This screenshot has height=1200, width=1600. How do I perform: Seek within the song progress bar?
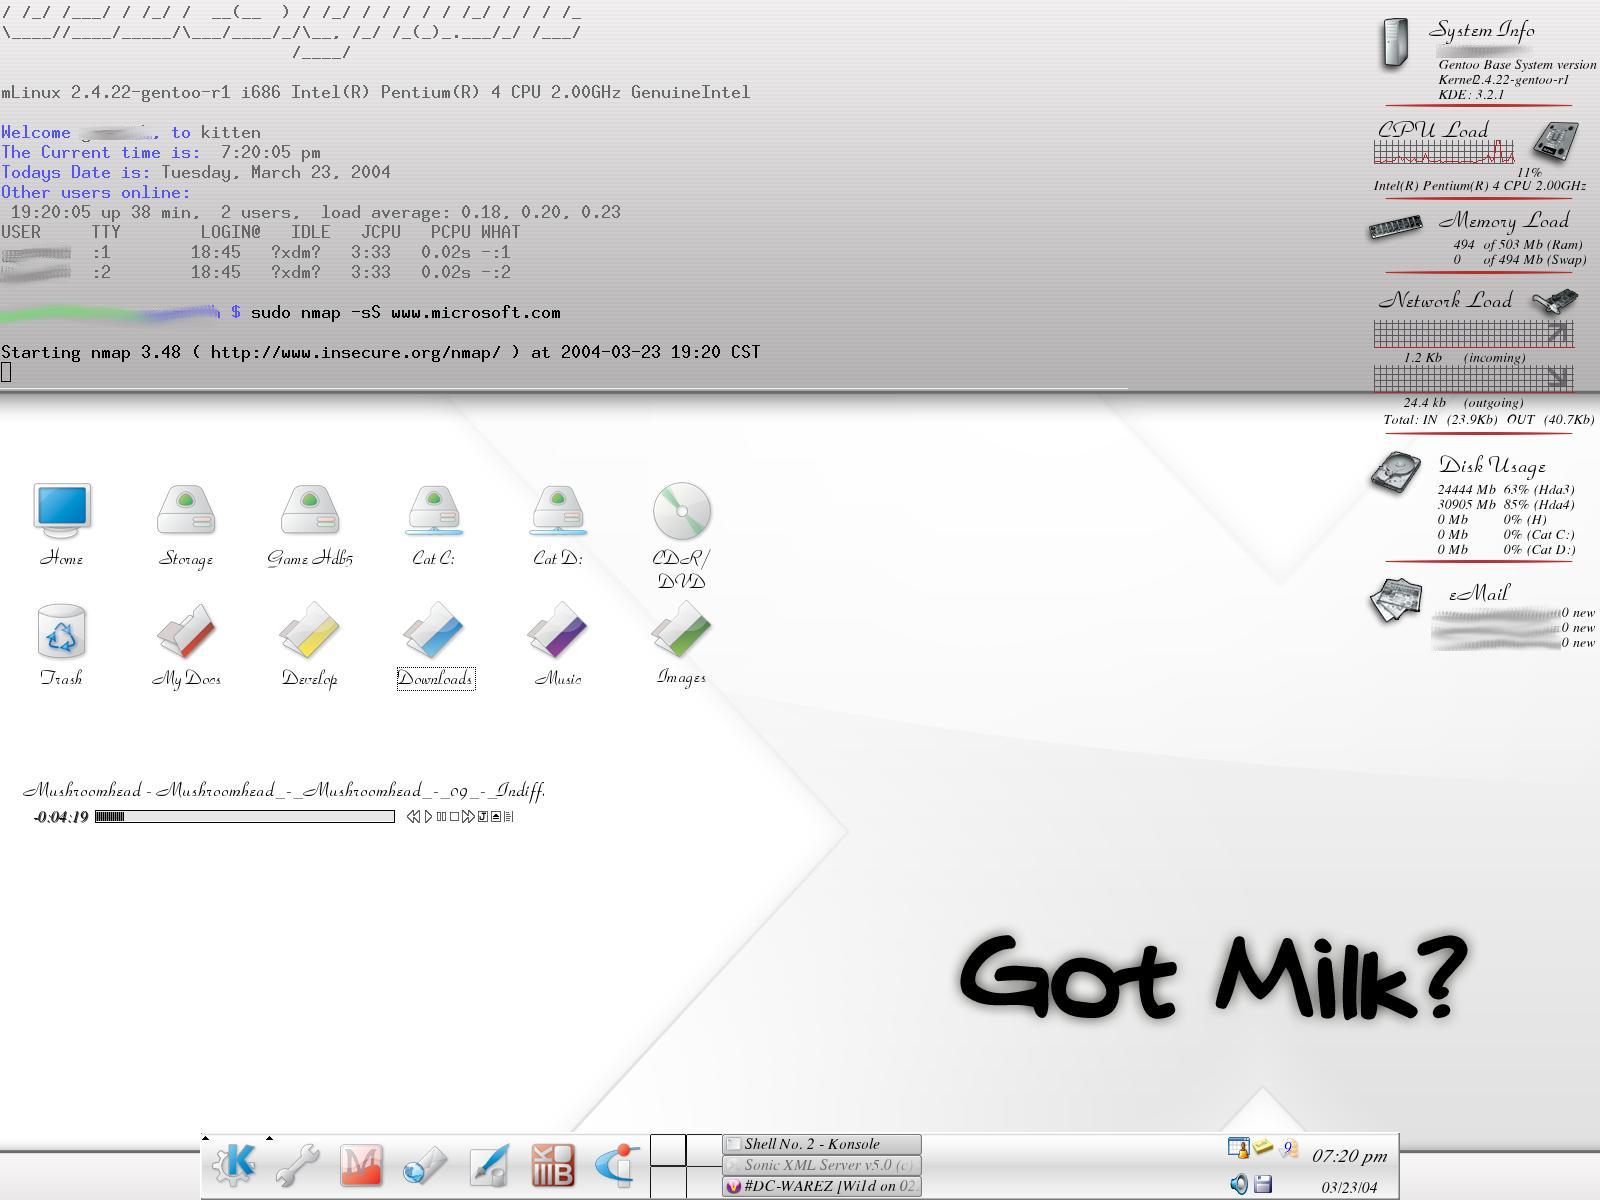[x=245, y=816]
